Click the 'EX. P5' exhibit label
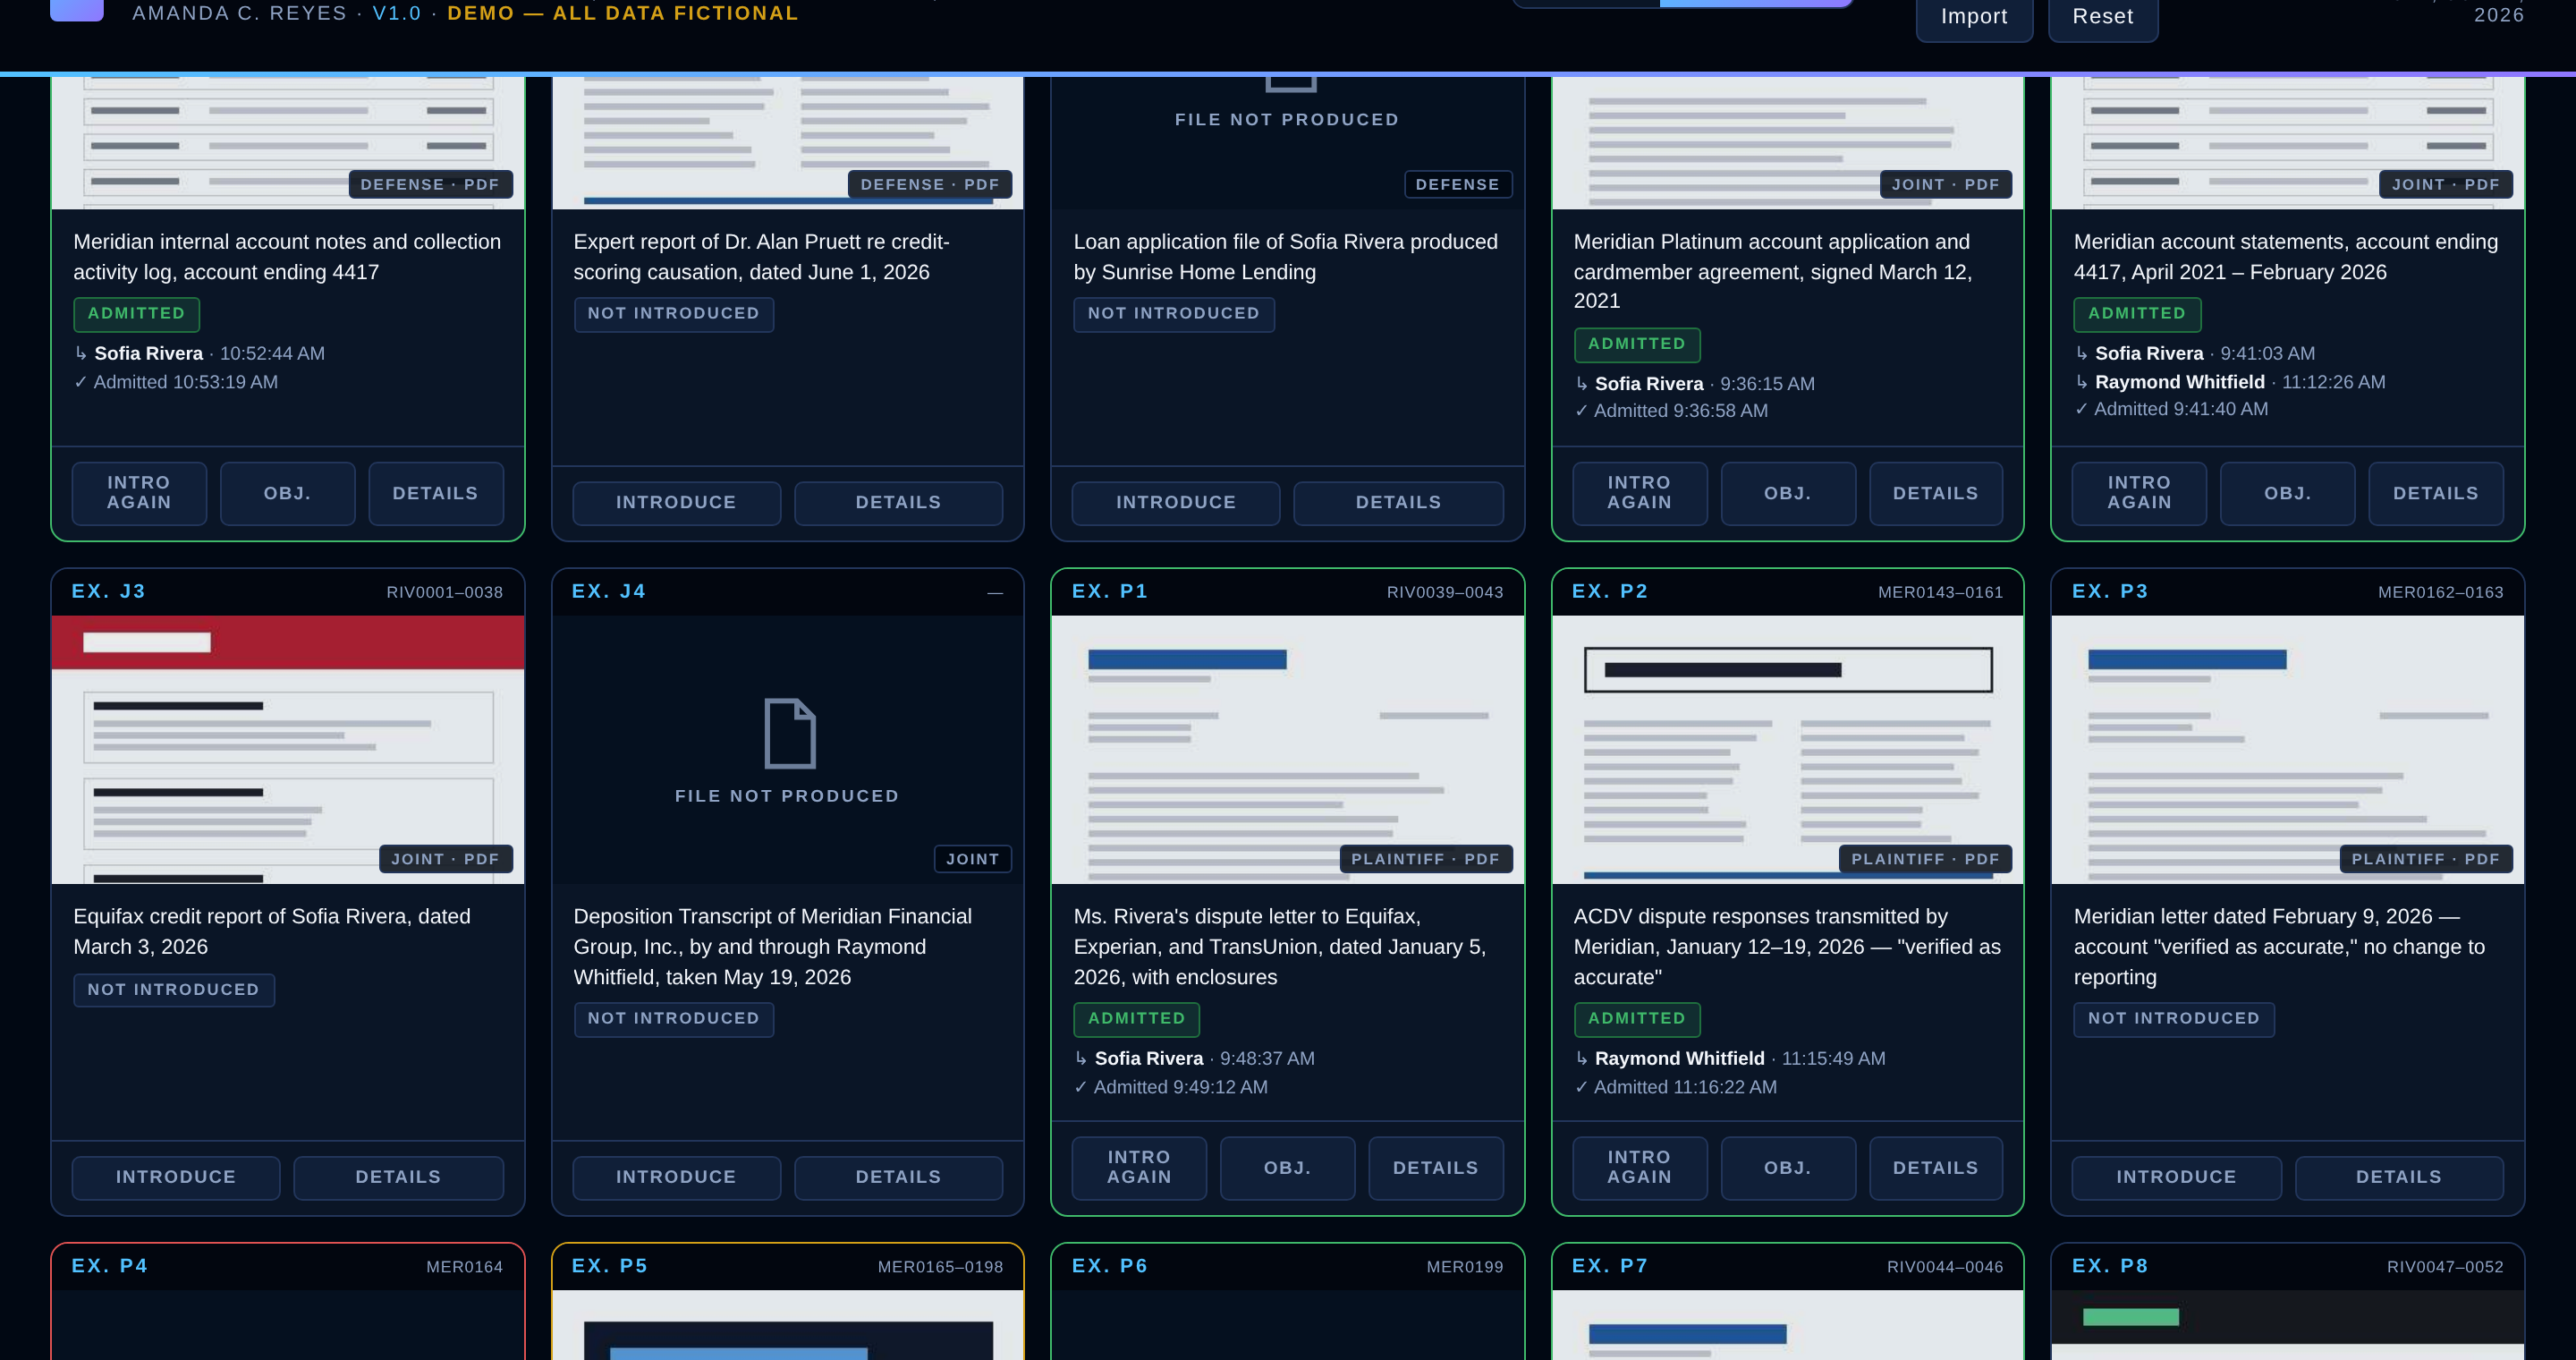Screen dimensions: 2576x1360 pos(610,1266)
